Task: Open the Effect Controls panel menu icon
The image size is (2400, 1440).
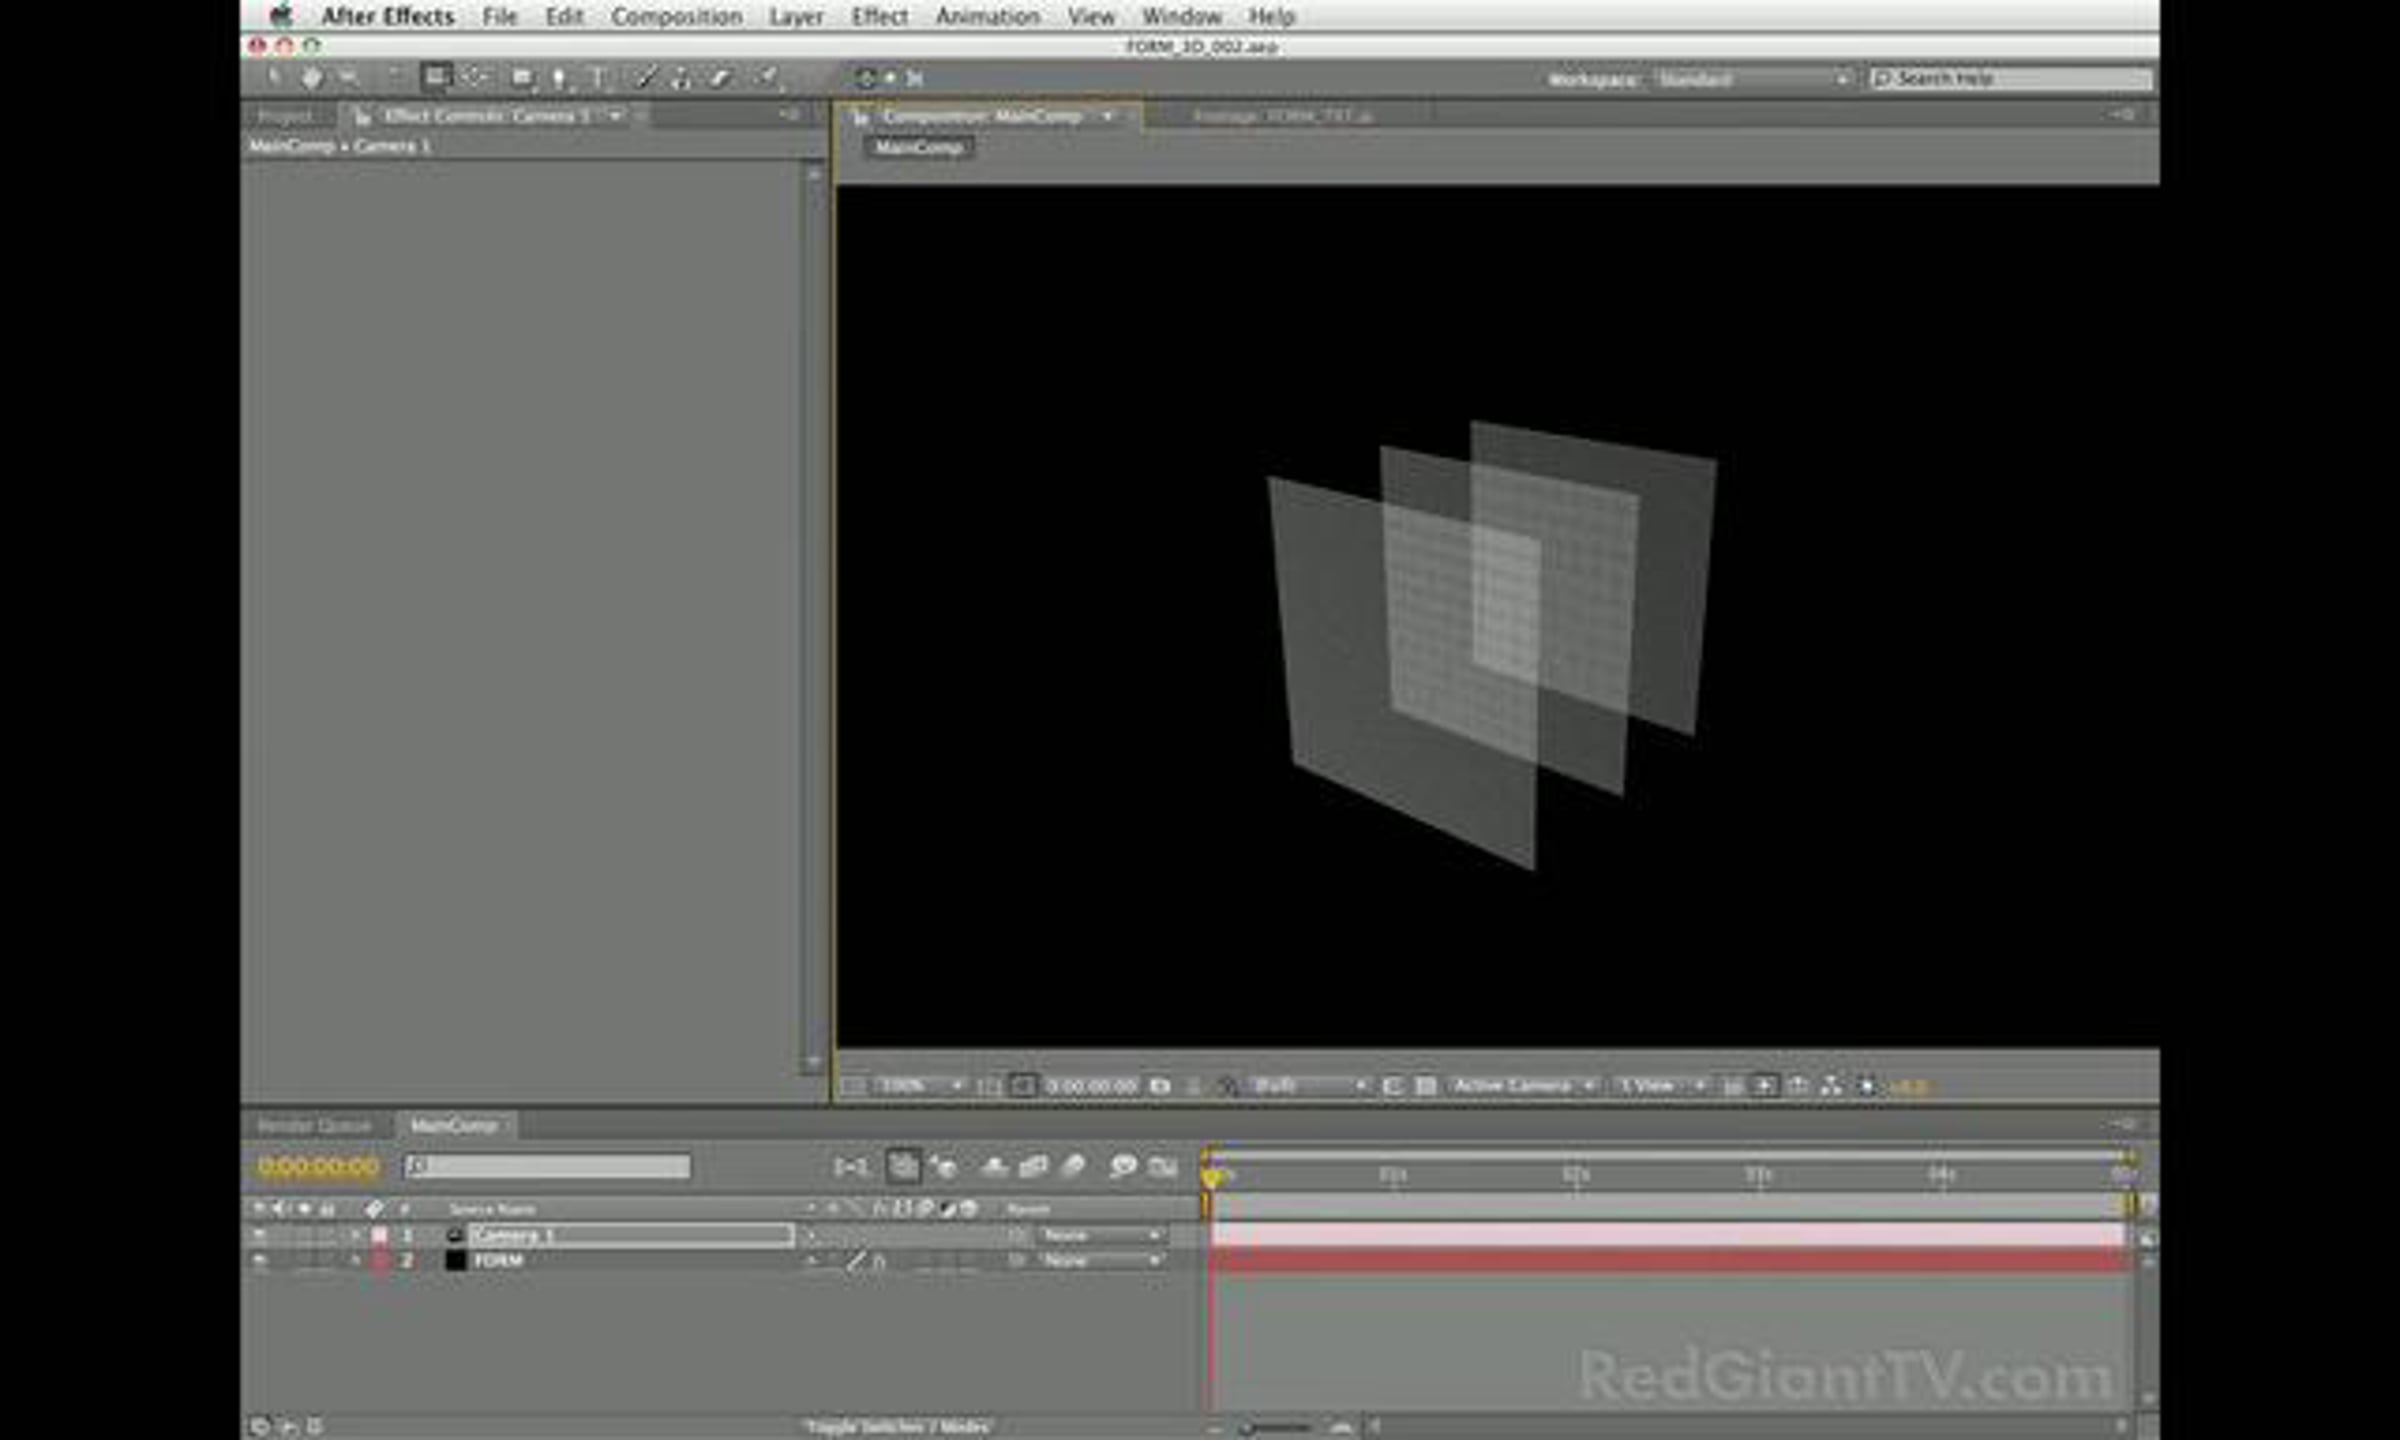Action: 790,116
